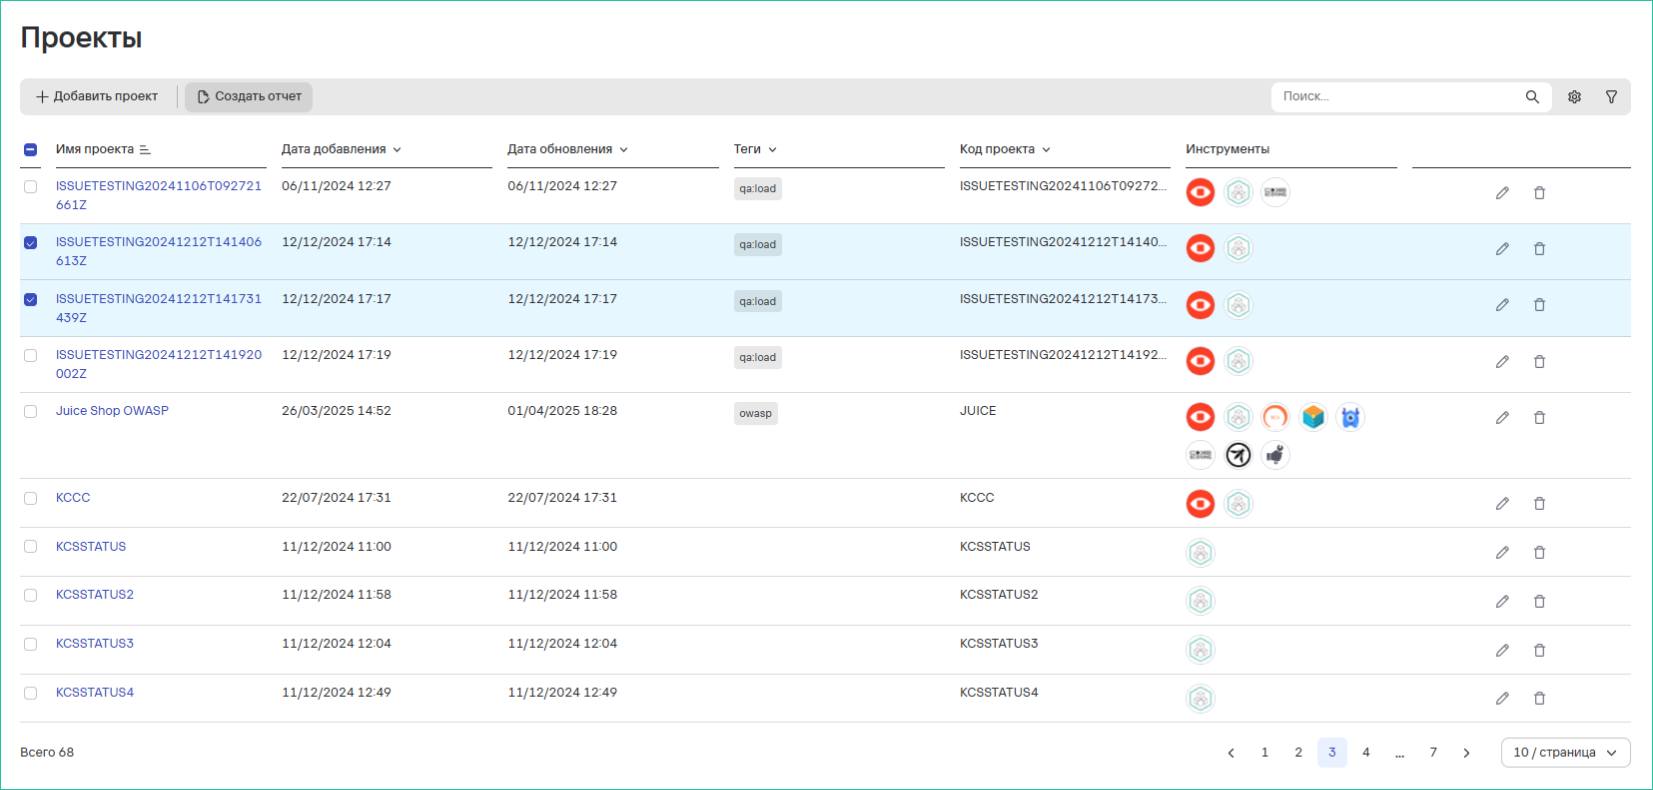Click the search magnifier icon

pos(1531,97)
